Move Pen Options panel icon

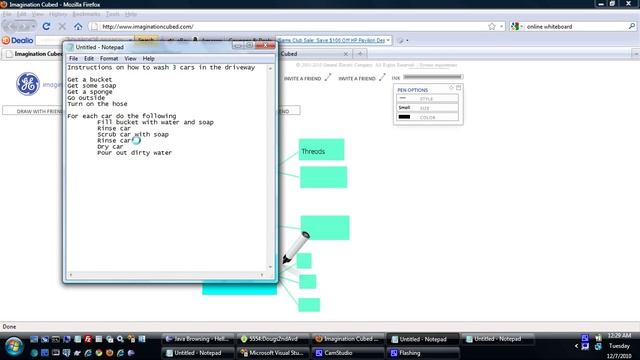pyautogui.click(x=451, y=88)
